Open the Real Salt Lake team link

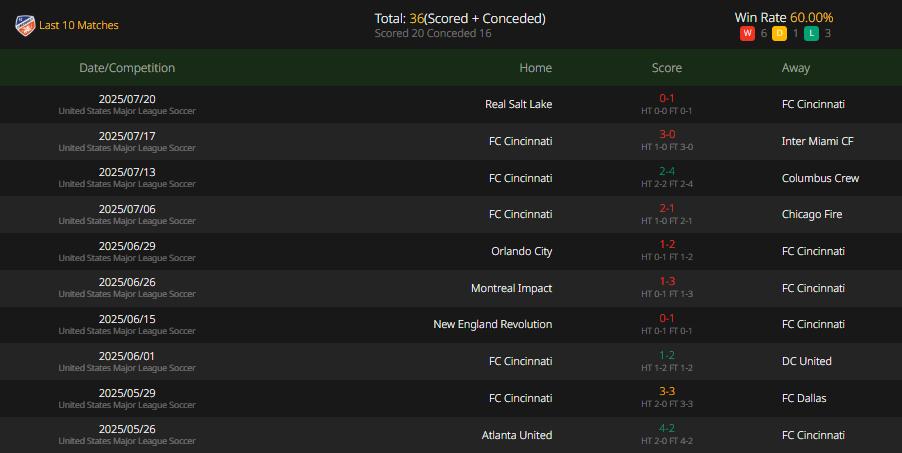pyautogui.click(x=518, y=104)
